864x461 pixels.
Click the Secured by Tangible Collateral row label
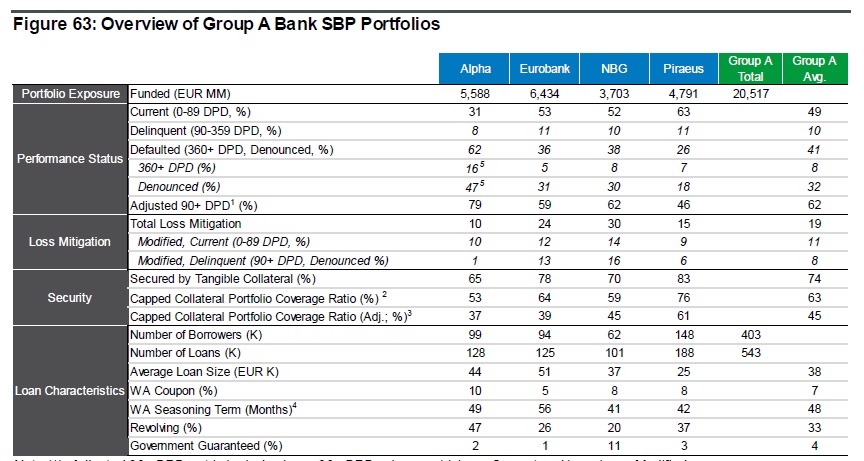[x=219, y=279]
